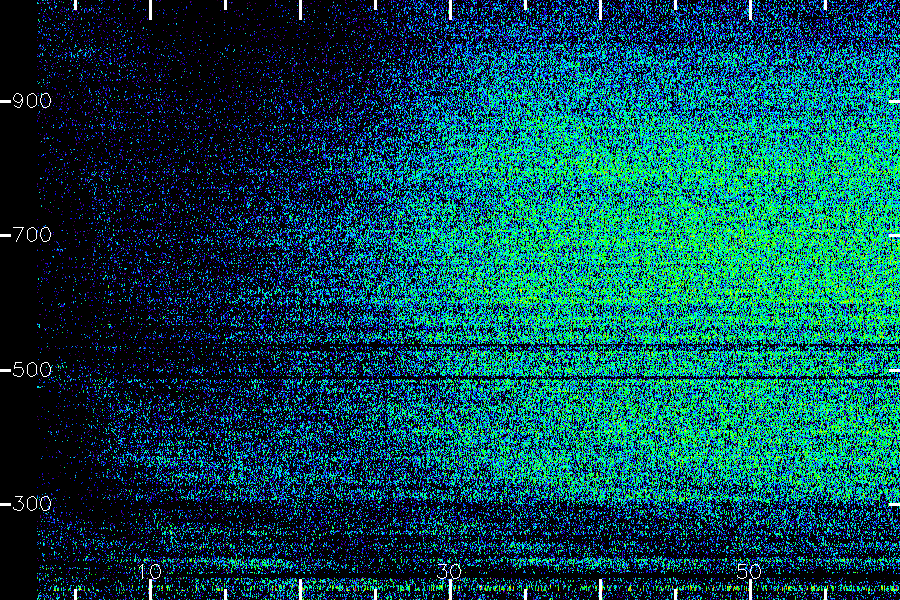Click the 700 y-axis label
The height and width of the screenshot is (600, 900).
point(32,235)
